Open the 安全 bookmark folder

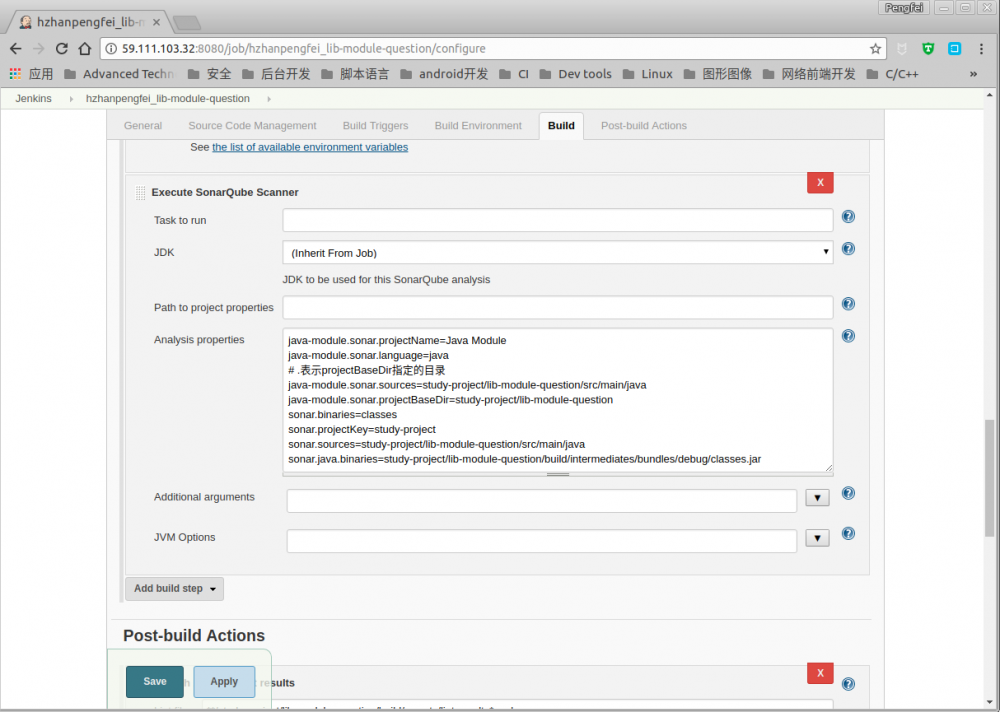click(209, 74)
